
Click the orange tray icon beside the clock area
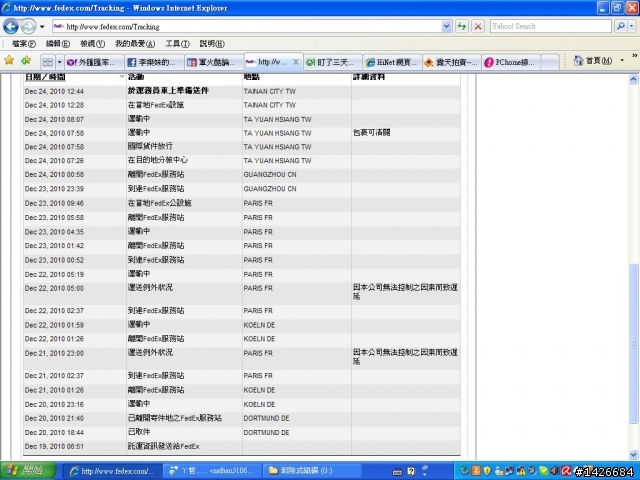(x=476, y=471)
